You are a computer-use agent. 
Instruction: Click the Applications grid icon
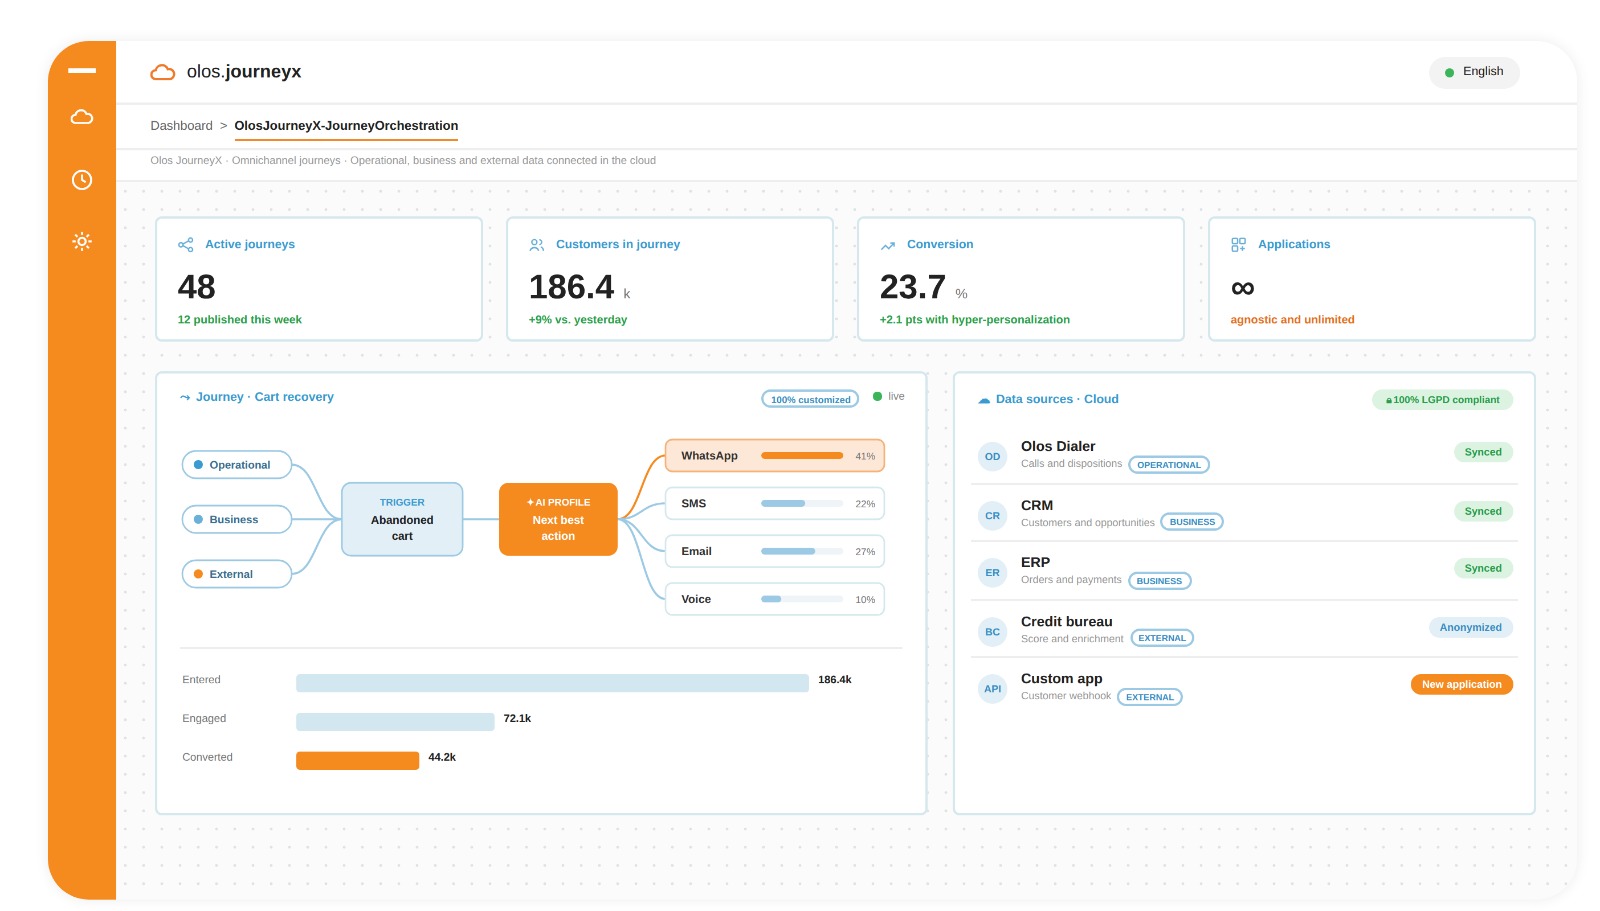pos(1238,245)
